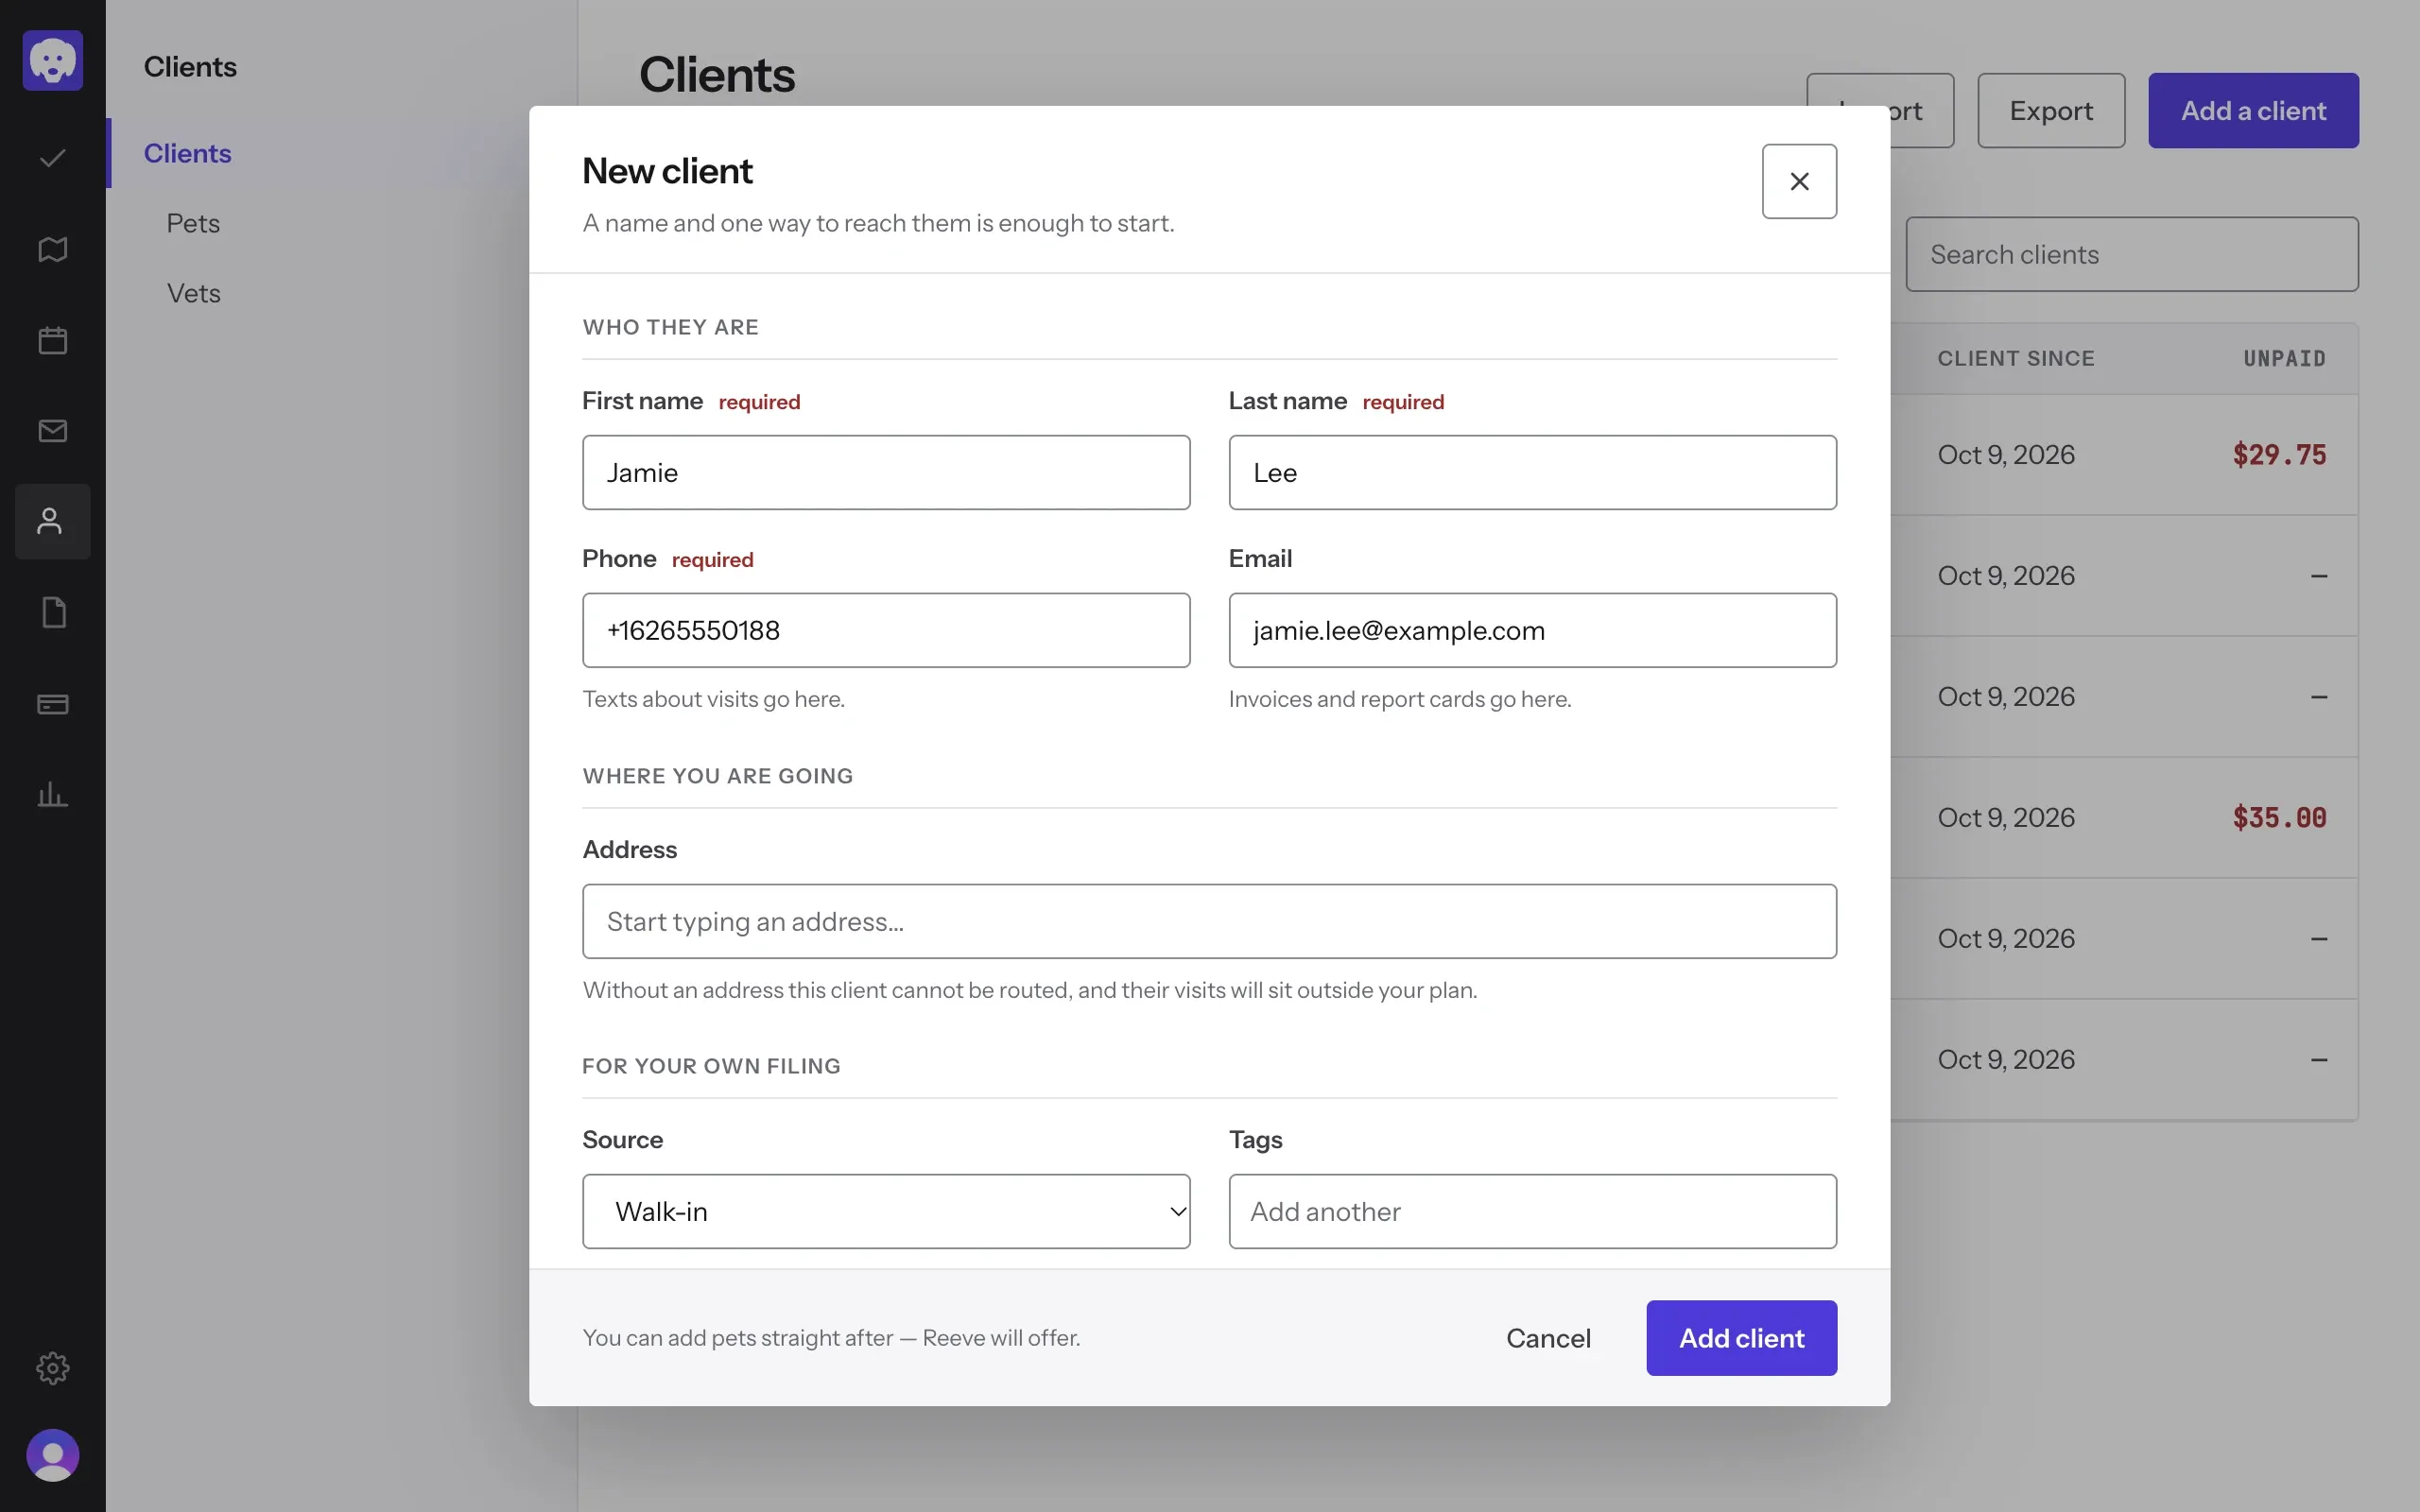Viewport: 2420px width, 1512px height.
Task: Click the WHERE YOU ARE GOING heading
Action: (x=718, y=776)
